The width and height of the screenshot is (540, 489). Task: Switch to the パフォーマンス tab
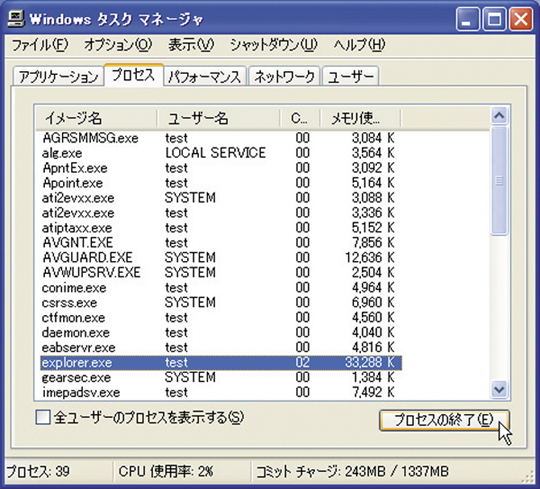(205, 76)
